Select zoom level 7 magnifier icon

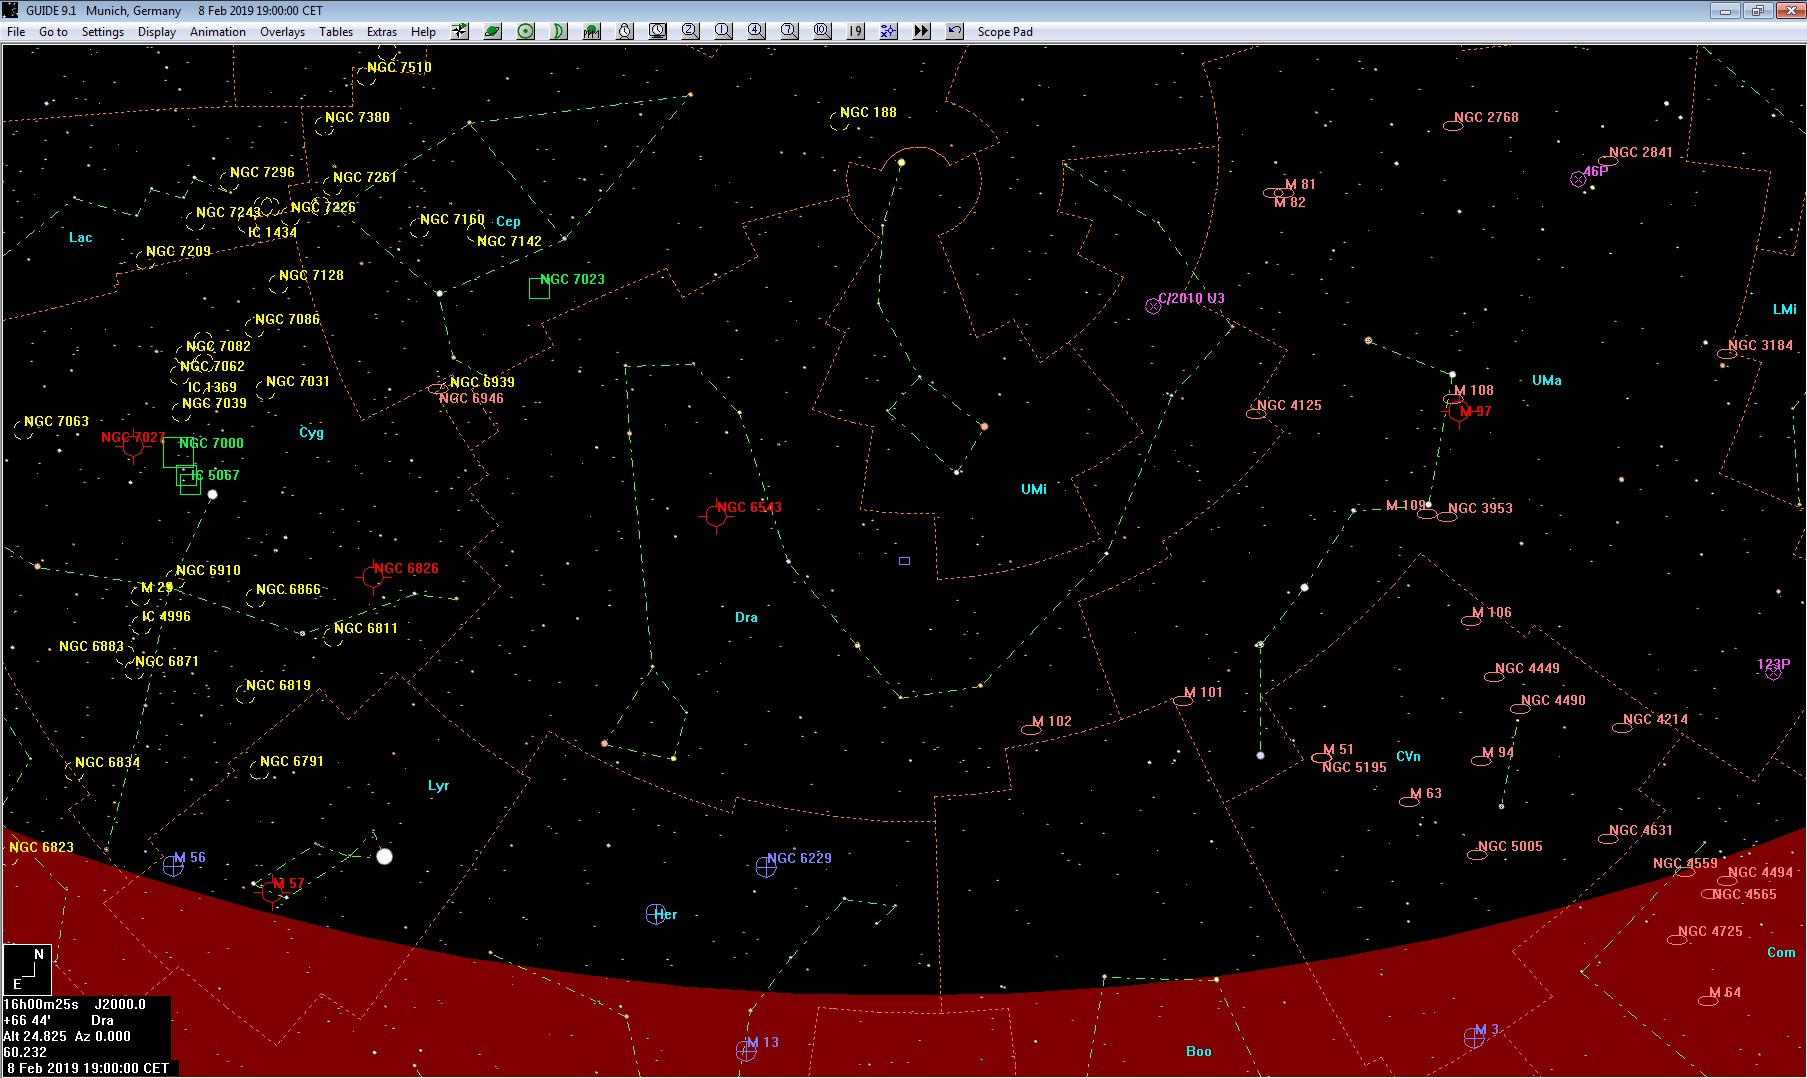pyautogui.click(x=790, y=31)
